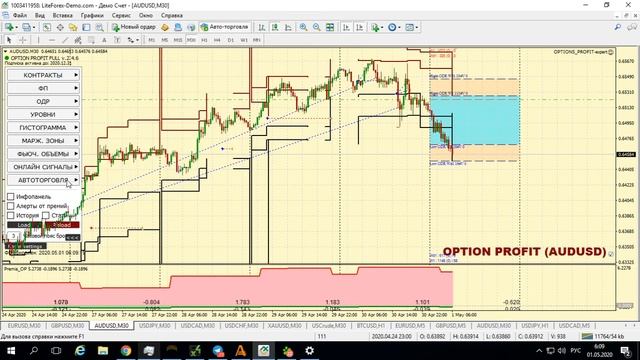640x360 pixels.
Task: Select the text label A tool
Action: pyautogui.click(x=104, y=40)
